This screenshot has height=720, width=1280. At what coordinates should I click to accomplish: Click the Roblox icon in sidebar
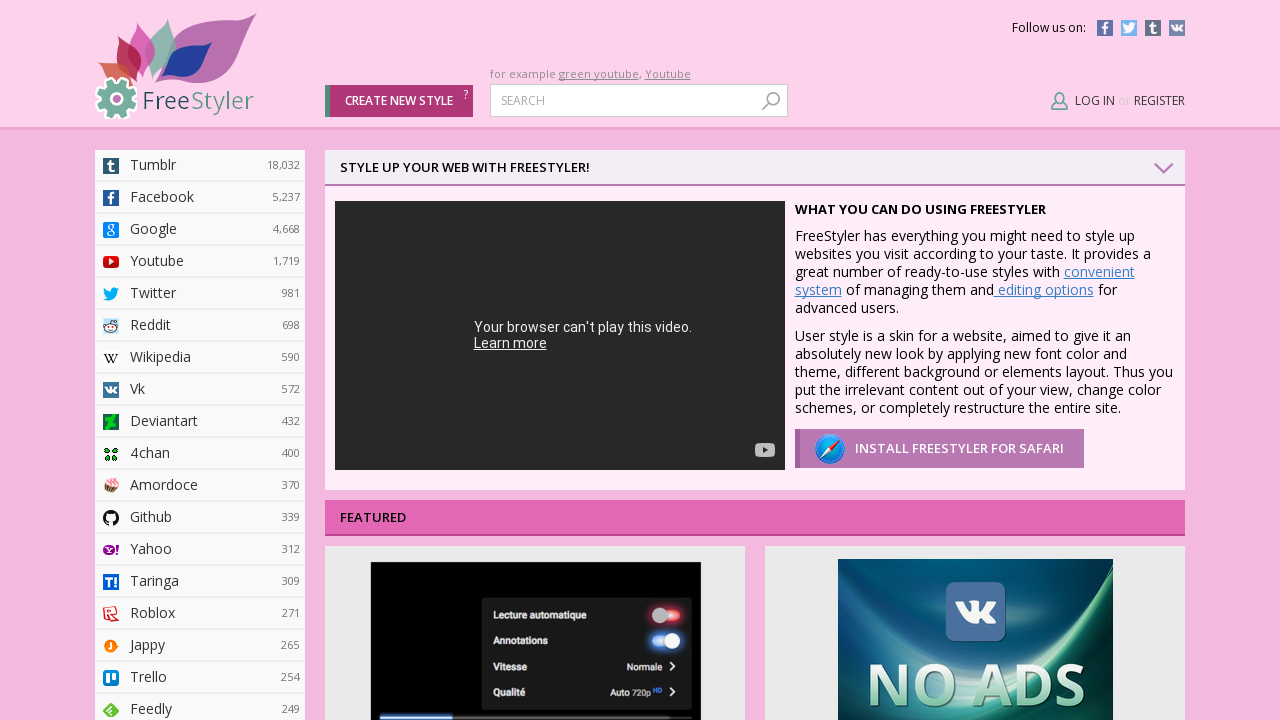(x=111, y=614)
